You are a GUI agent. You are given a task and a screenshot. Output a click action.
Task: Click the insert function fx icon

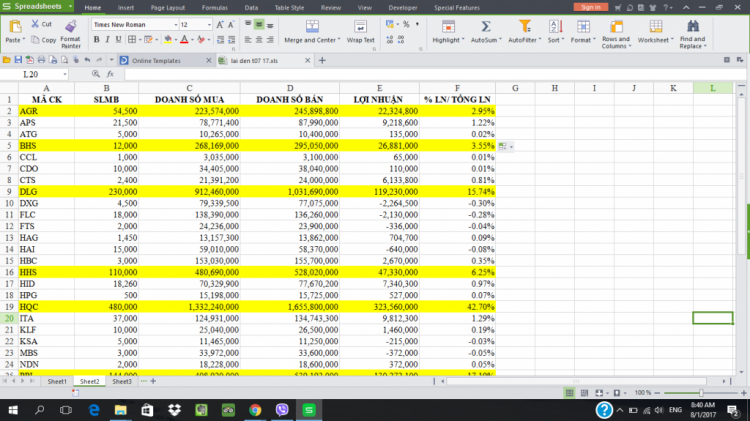pyautogui.click(x=110, y=74)
